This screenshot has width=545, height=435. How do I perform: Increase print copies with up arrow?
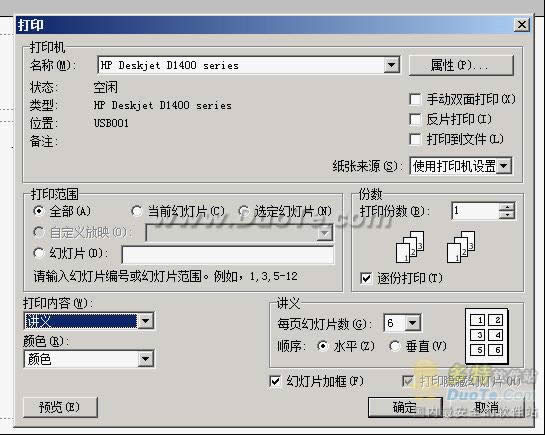507,207
